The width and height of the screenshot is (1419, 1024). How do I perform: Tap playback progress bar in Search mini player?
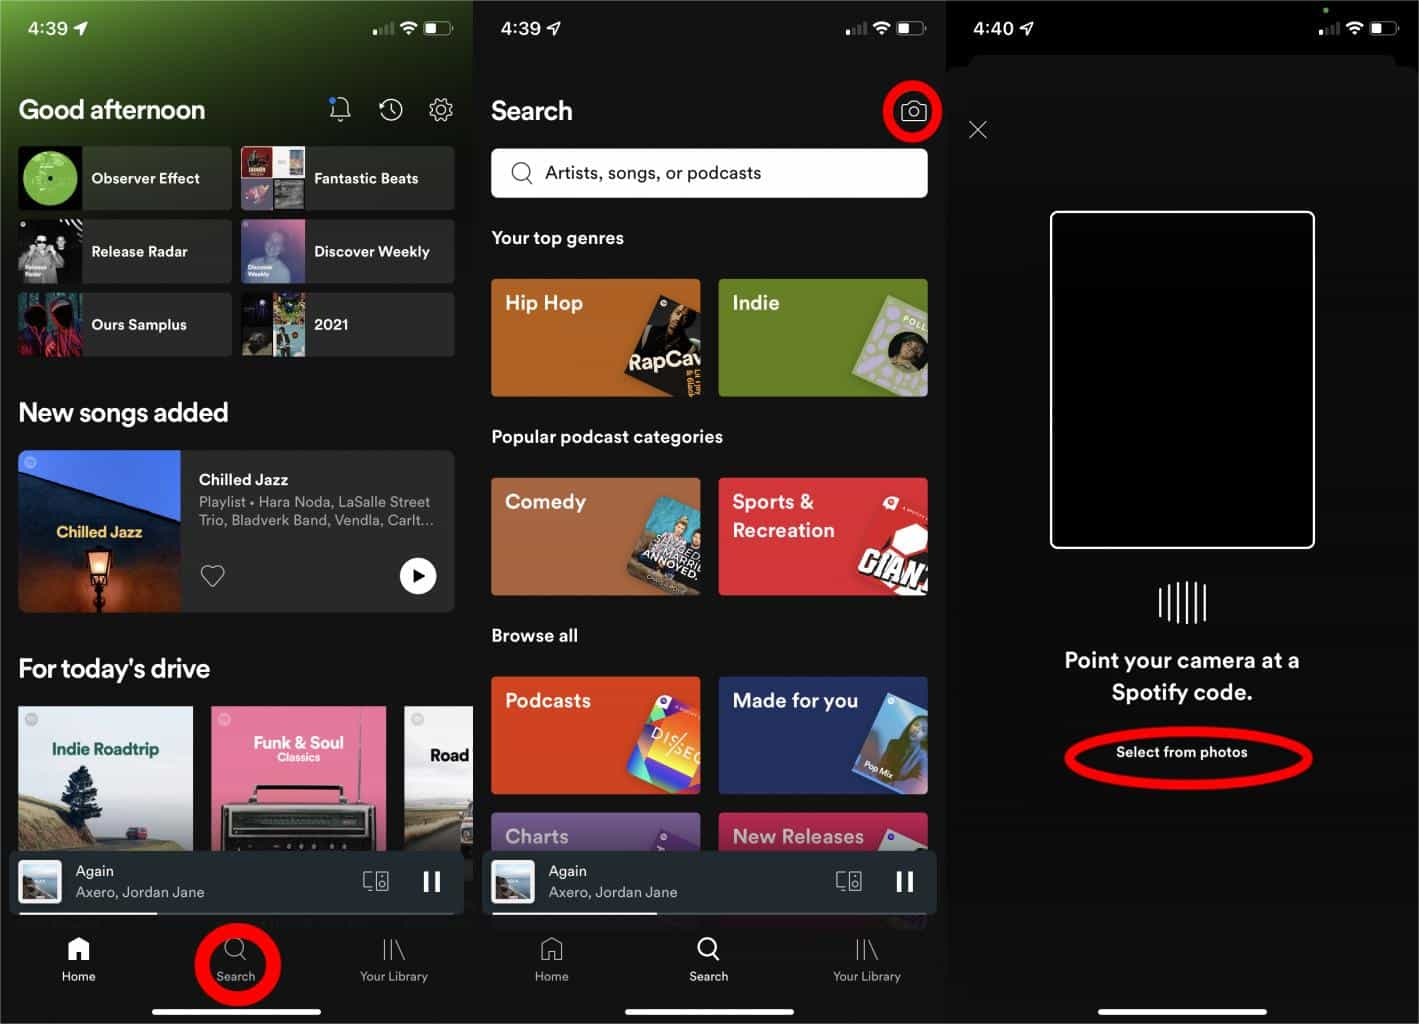point(710,912)
